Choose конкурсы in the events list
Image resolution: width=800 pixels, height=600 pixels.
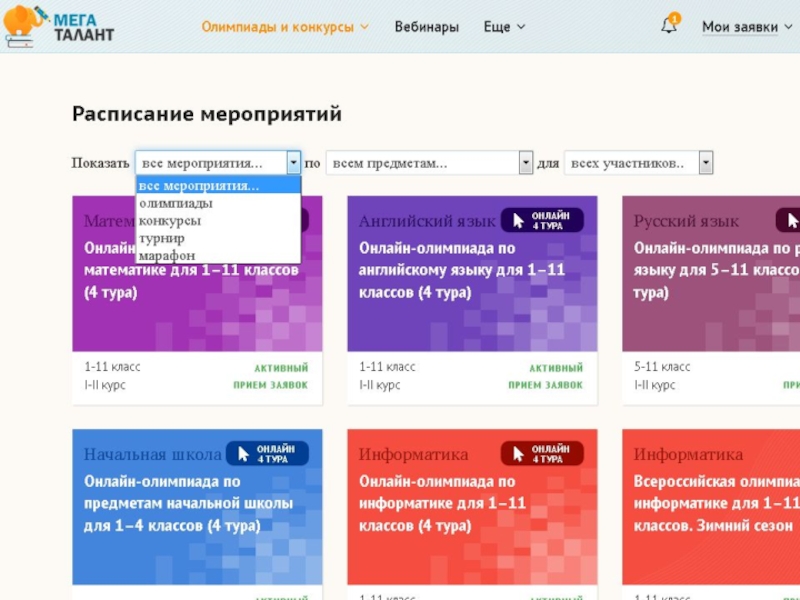tap(170, 221)
